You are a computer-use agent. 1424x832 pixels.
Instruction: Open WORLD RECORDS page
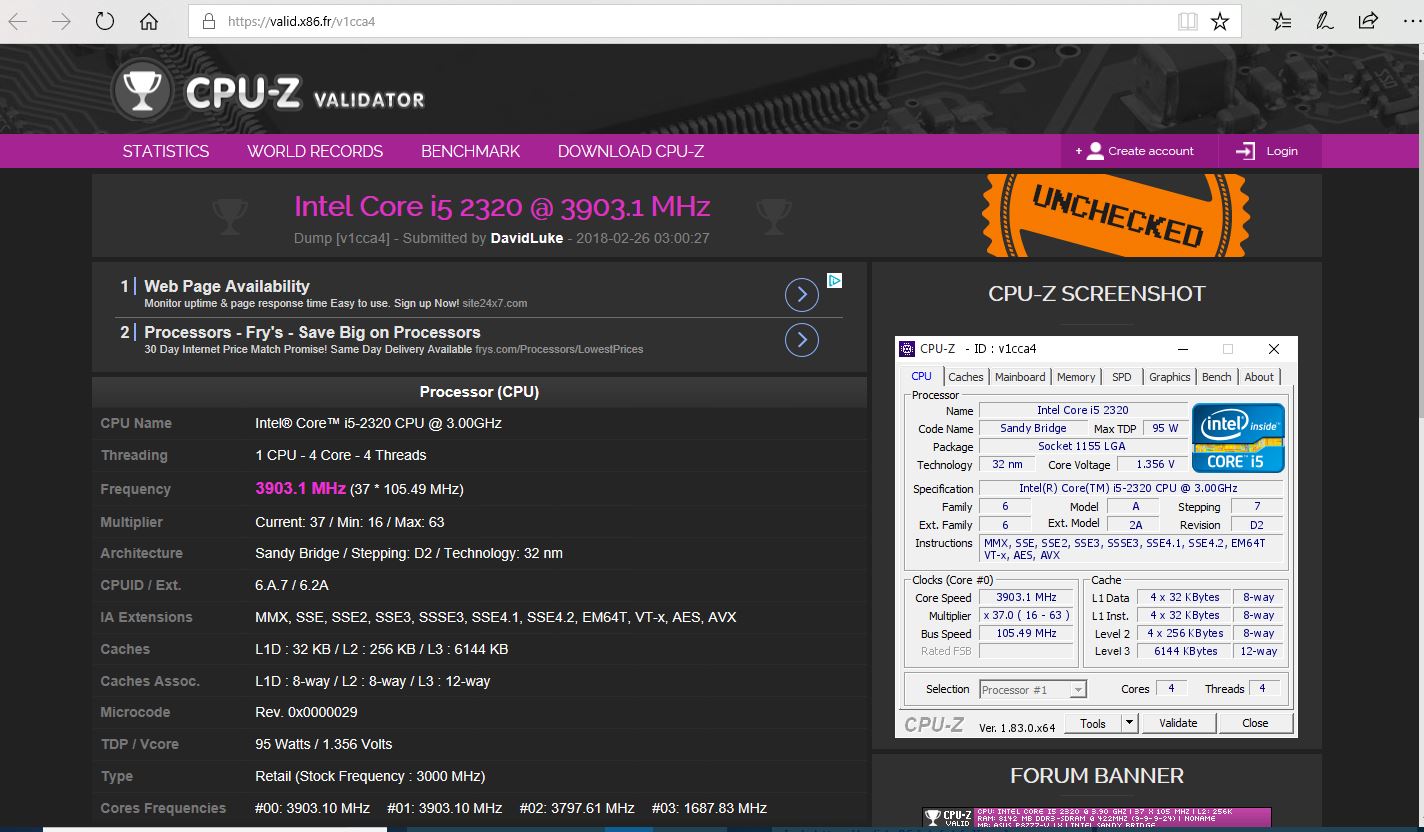[315, 151]
